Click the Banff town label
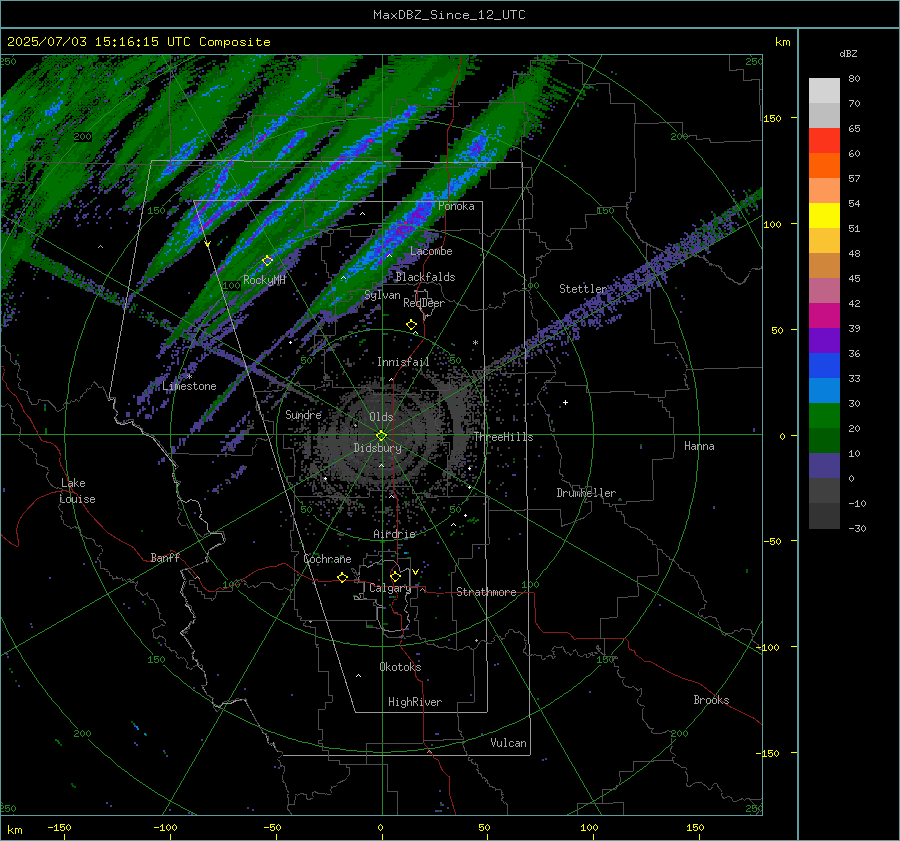This screenshot has width=900, height=841. pyautogui.click(x=165, y=558)
